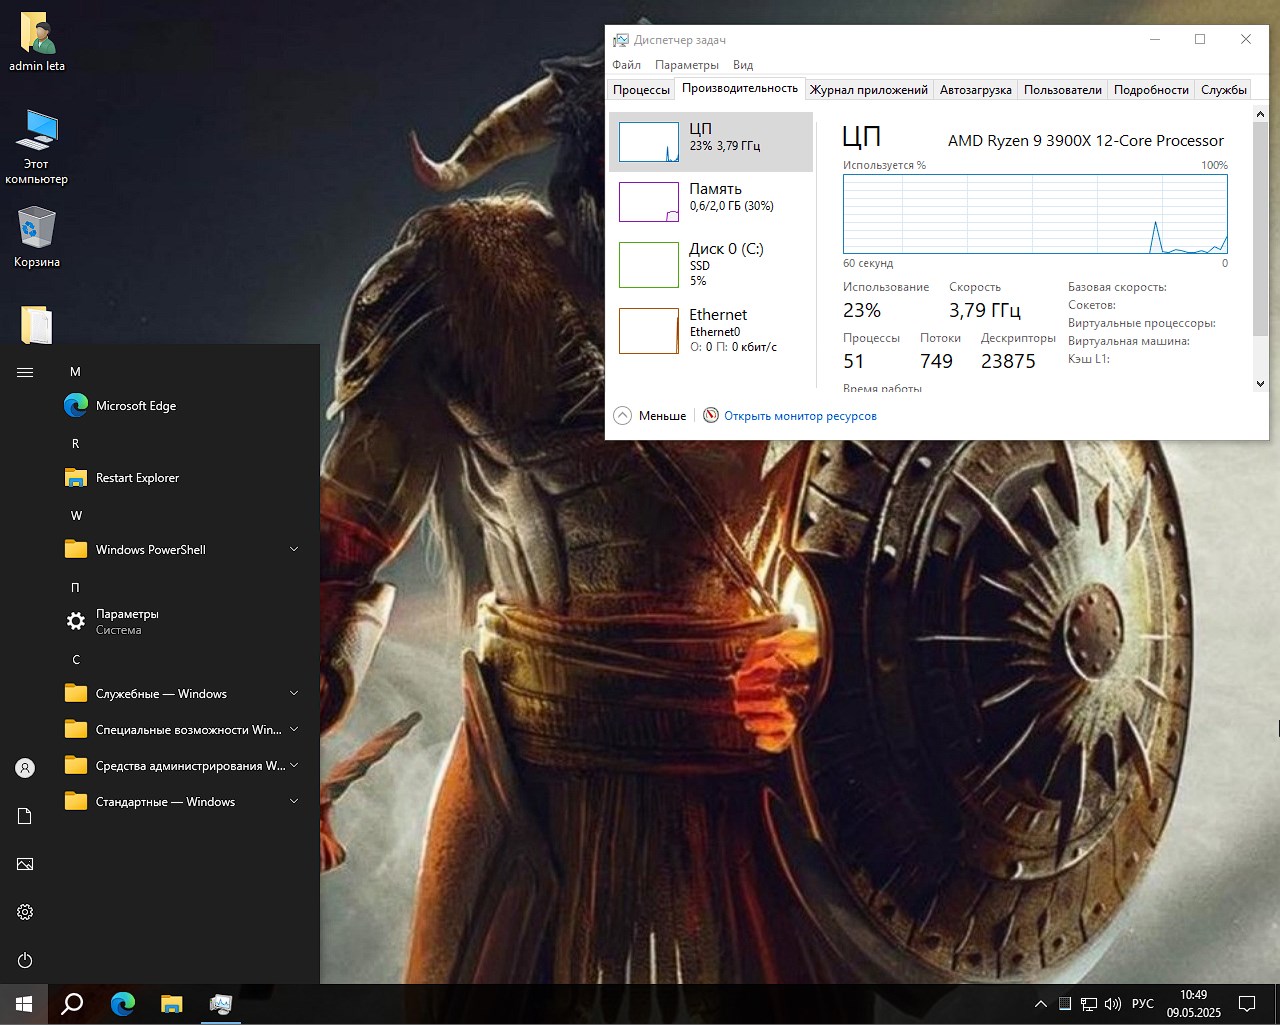Click the Меньше button to collapse details

tap(651, 416)
